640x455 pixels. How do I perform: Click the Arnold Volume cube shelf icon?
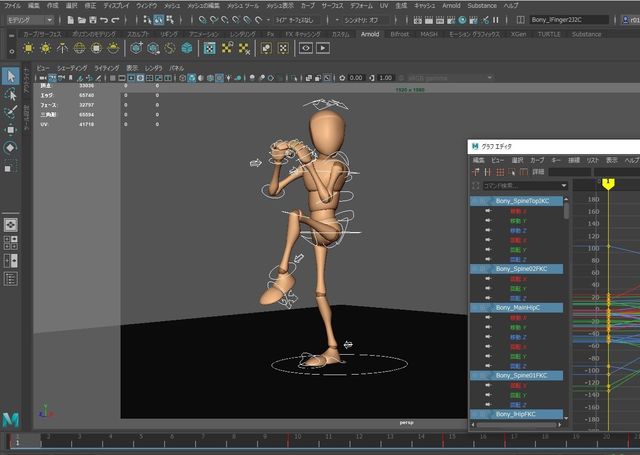click(187, 48)
